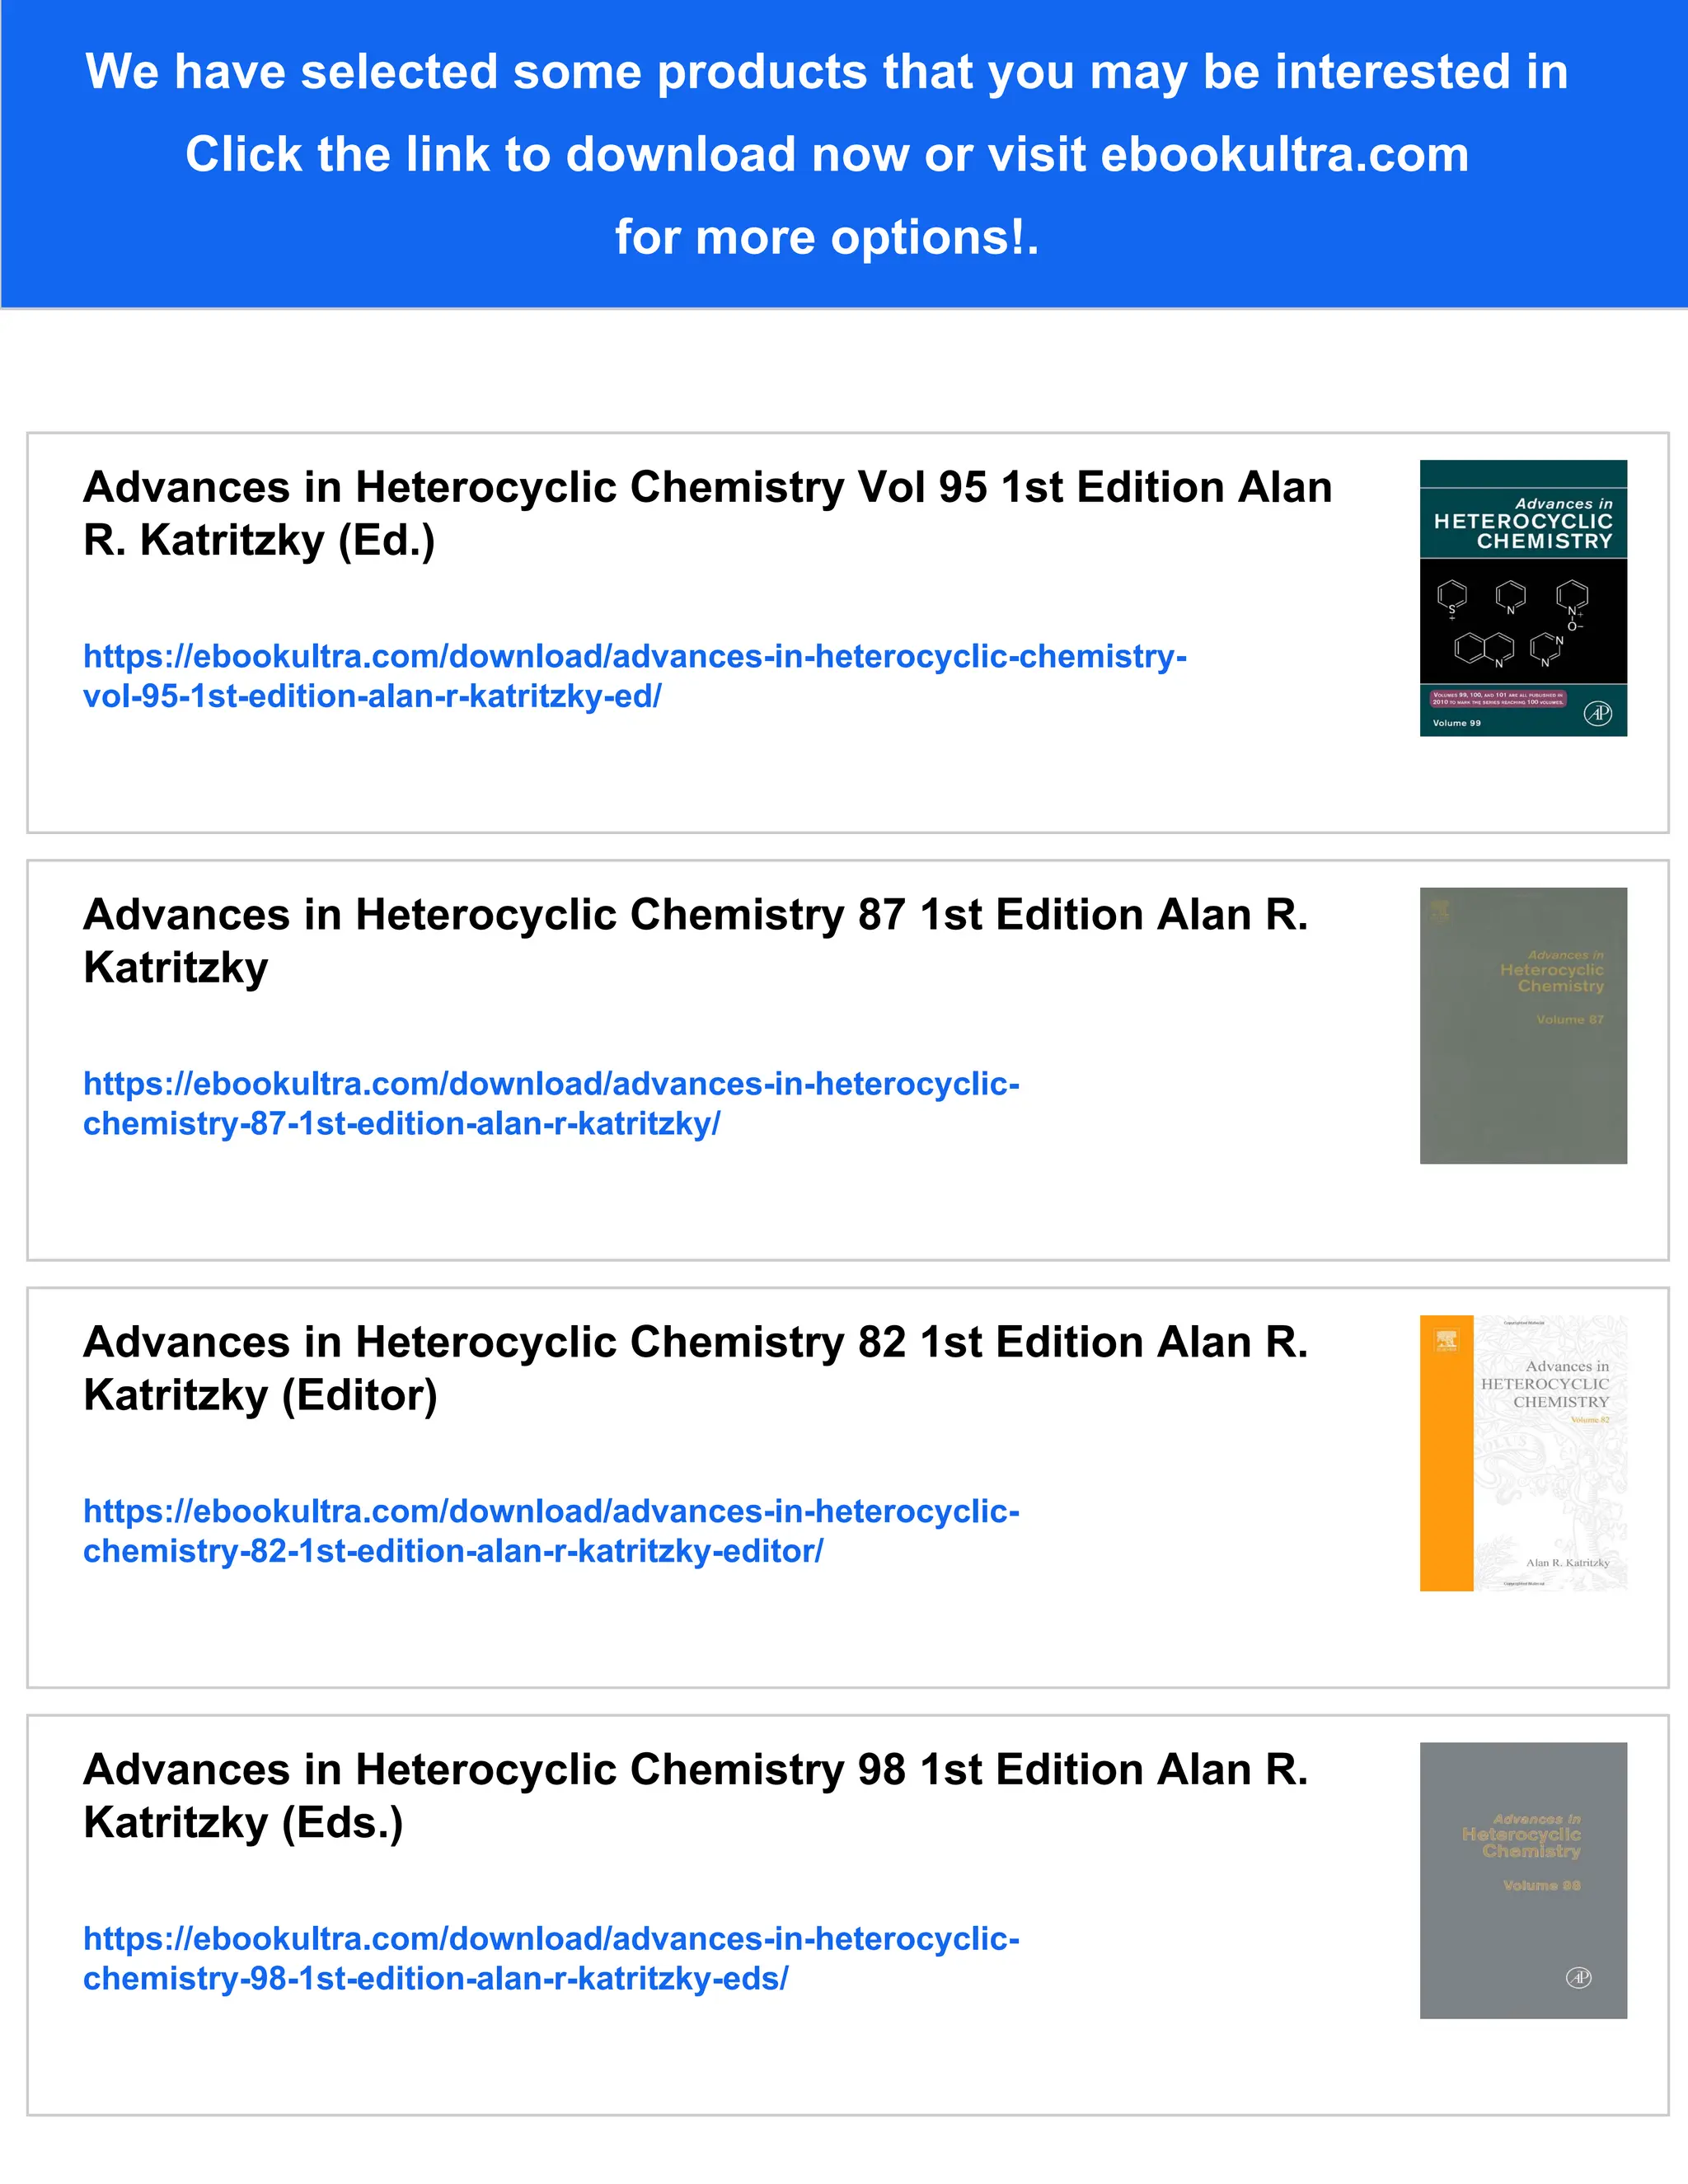Click the title 'Heterocyclic Chemistry 87 1st Edition'
This screenshot has height=2184, width=1688.
(x=696, y=941)
